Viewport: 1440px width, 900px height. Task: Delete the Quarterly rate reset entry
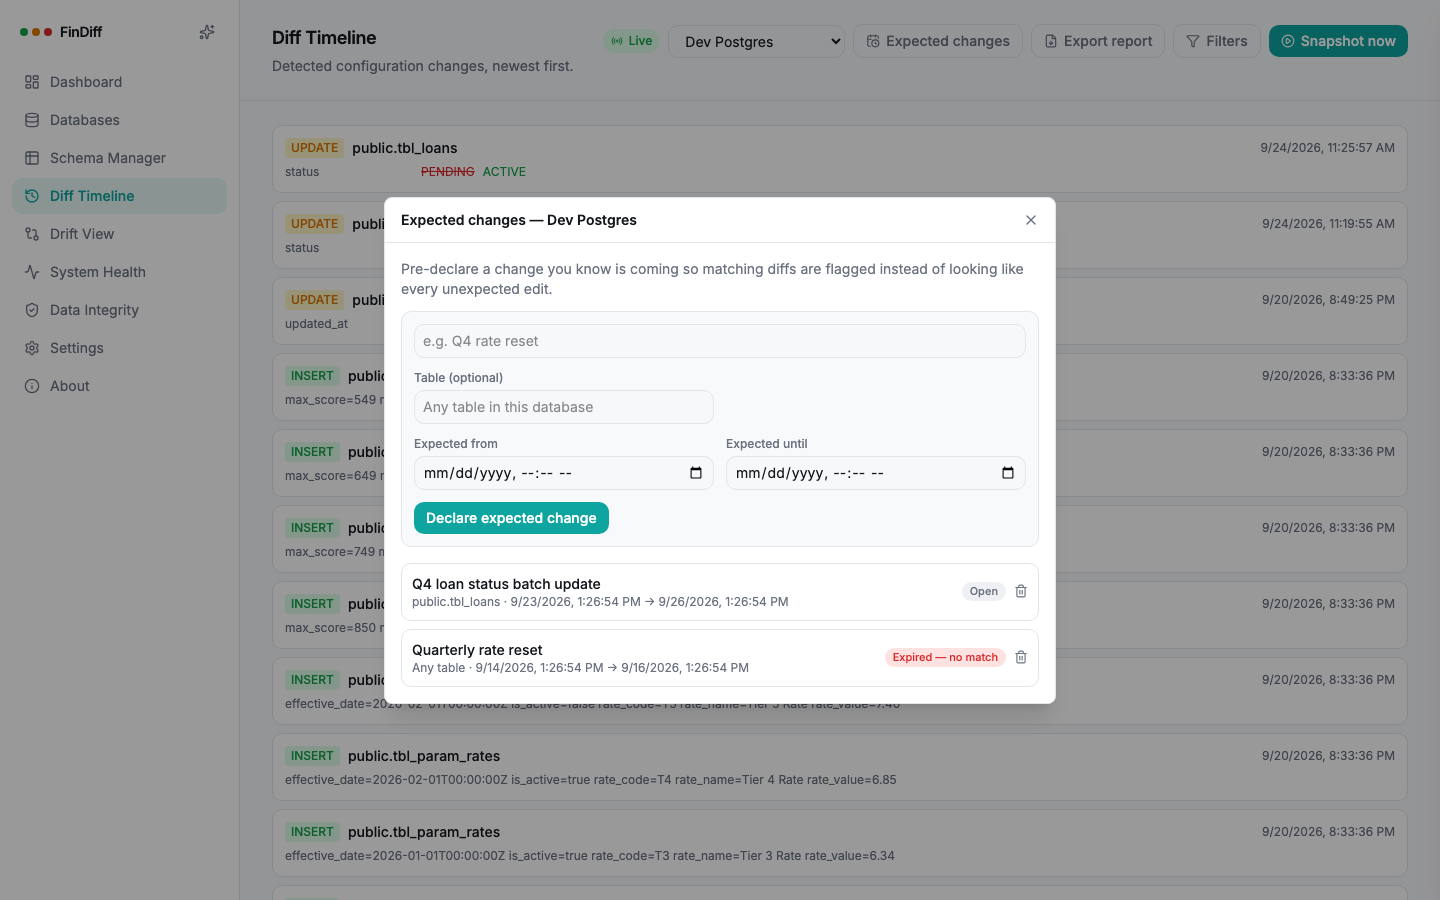point(1021,657)
